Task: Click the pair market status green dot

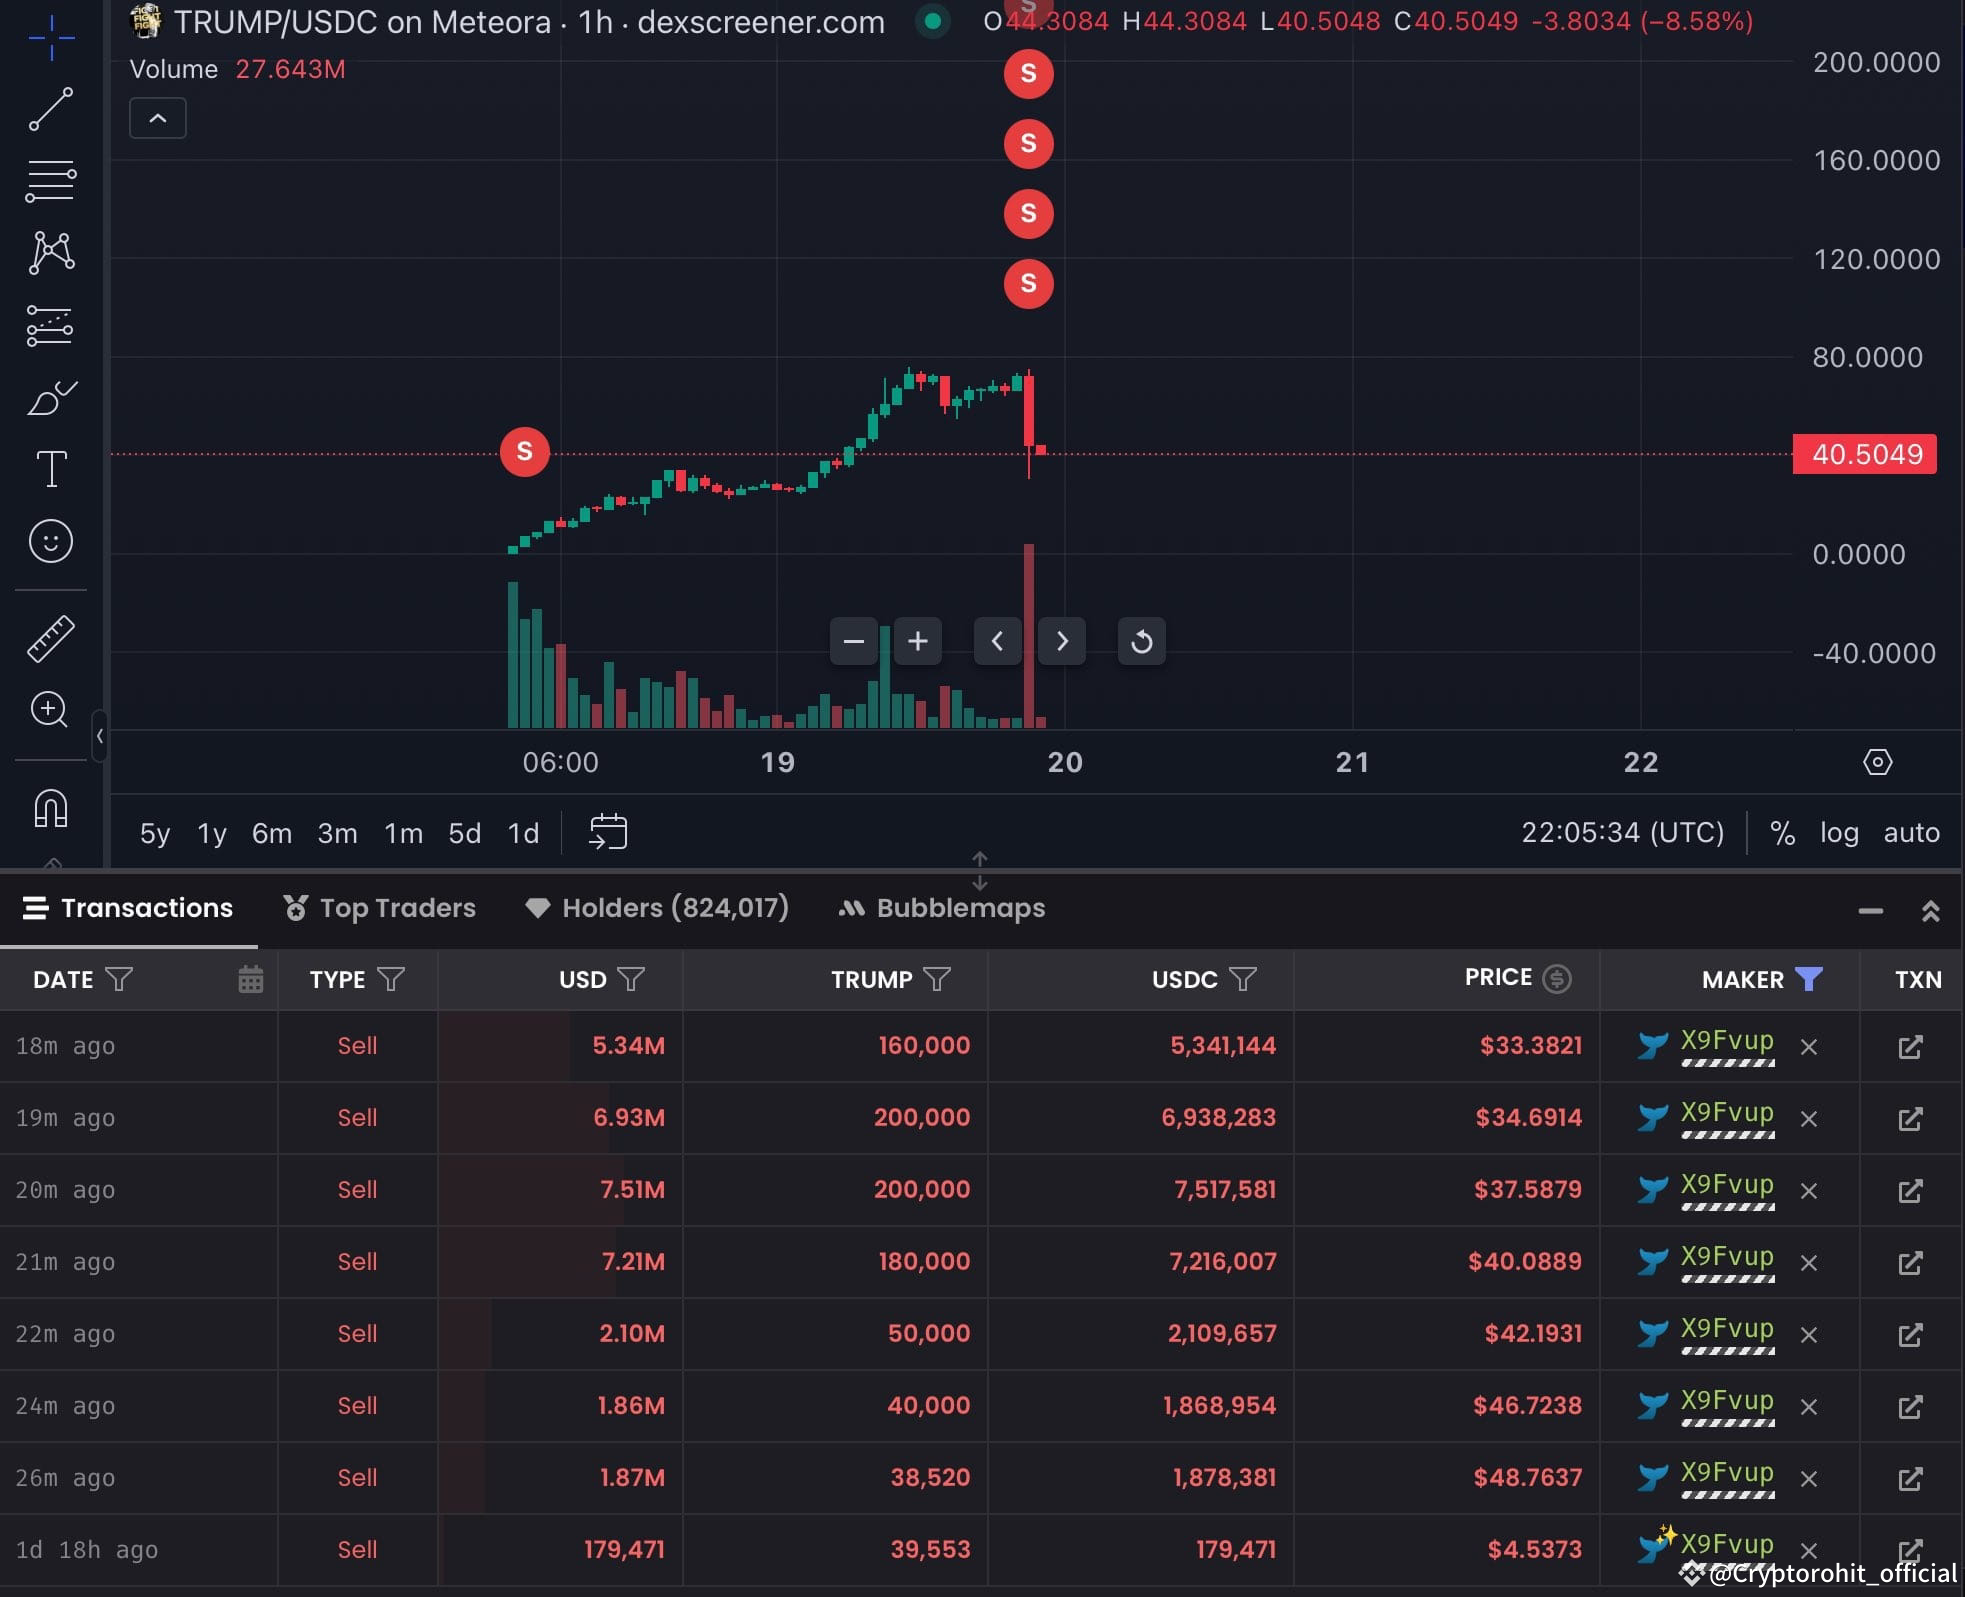Action: click(x=932, y=21)
